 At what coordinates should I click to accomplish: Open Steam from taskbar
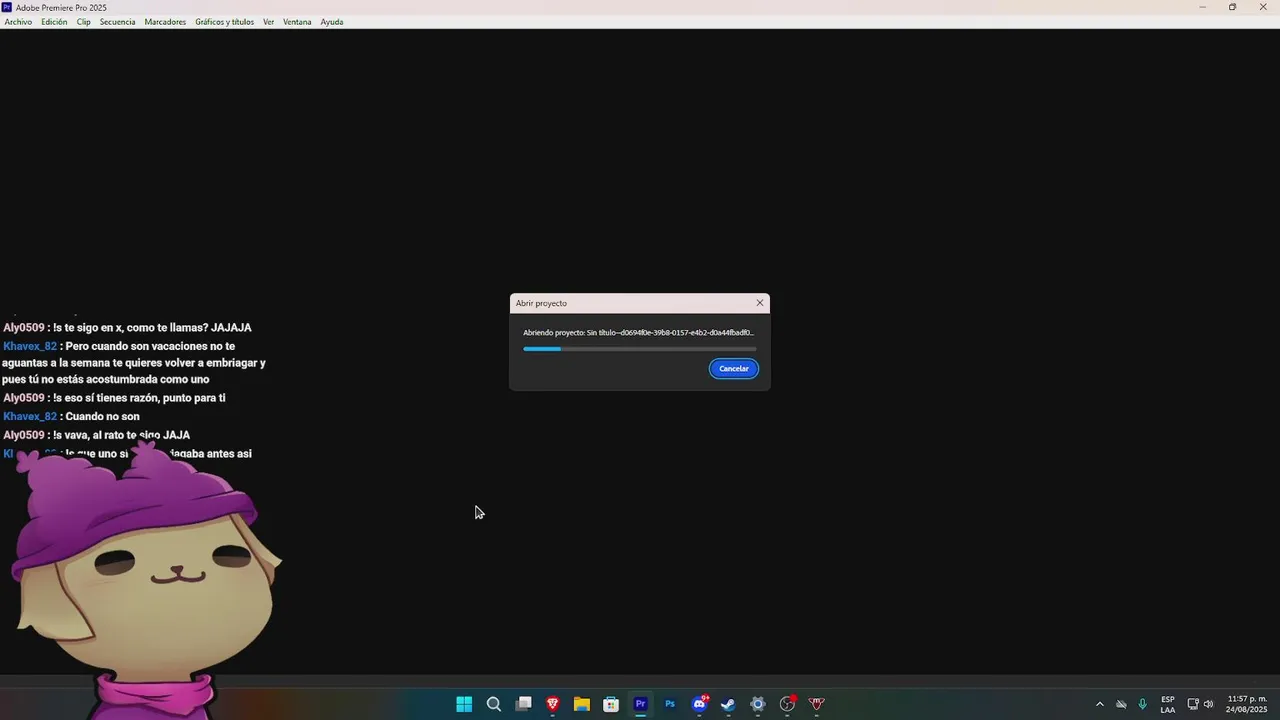click(729, 704)
